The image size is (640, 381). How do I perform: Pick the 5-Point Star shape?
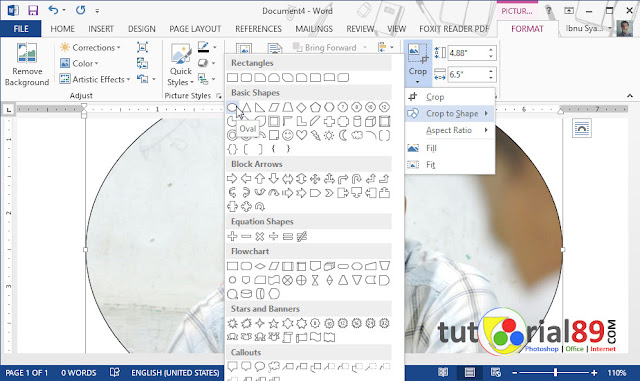tap(273, 324)
